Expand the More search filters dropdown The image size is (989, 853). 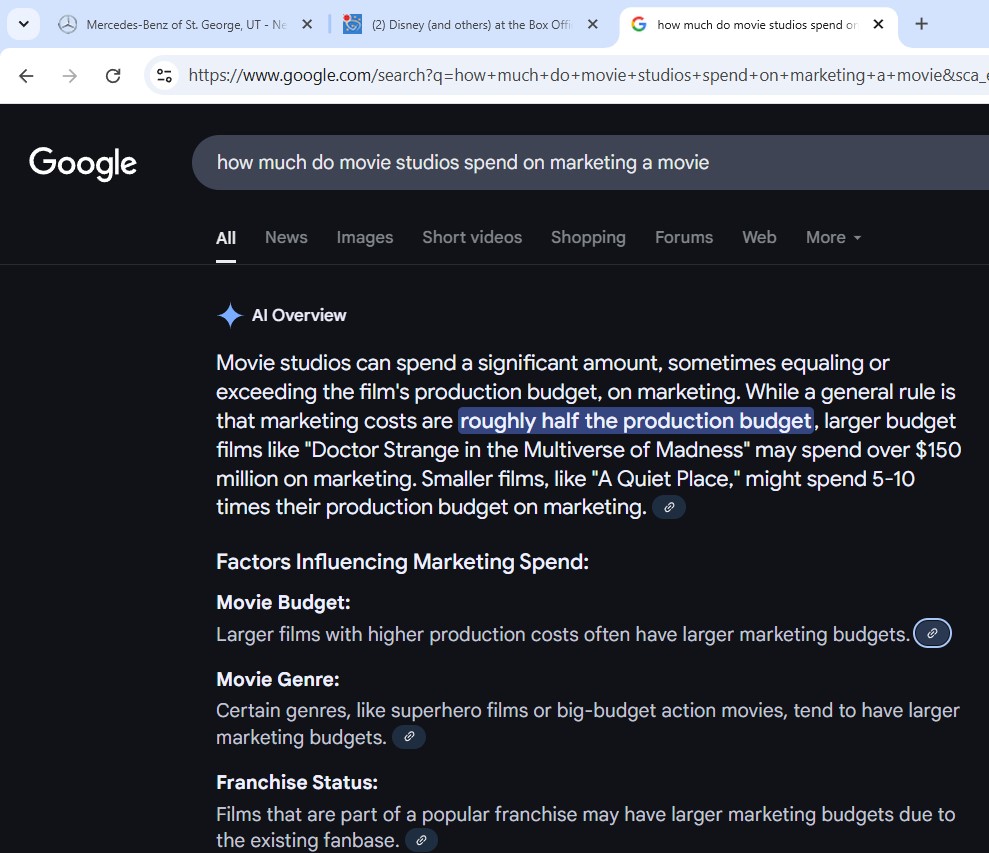click(833, 238)
